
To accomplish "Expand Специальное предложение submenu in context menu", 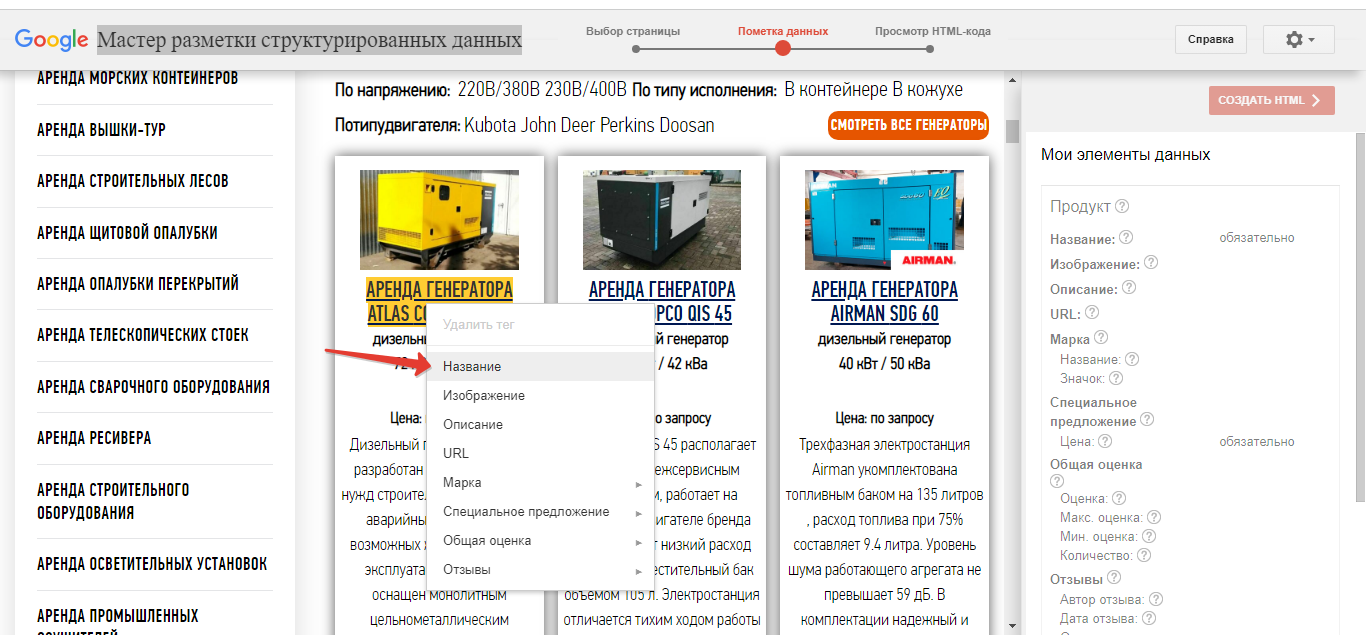I will (x=540, y=512).
